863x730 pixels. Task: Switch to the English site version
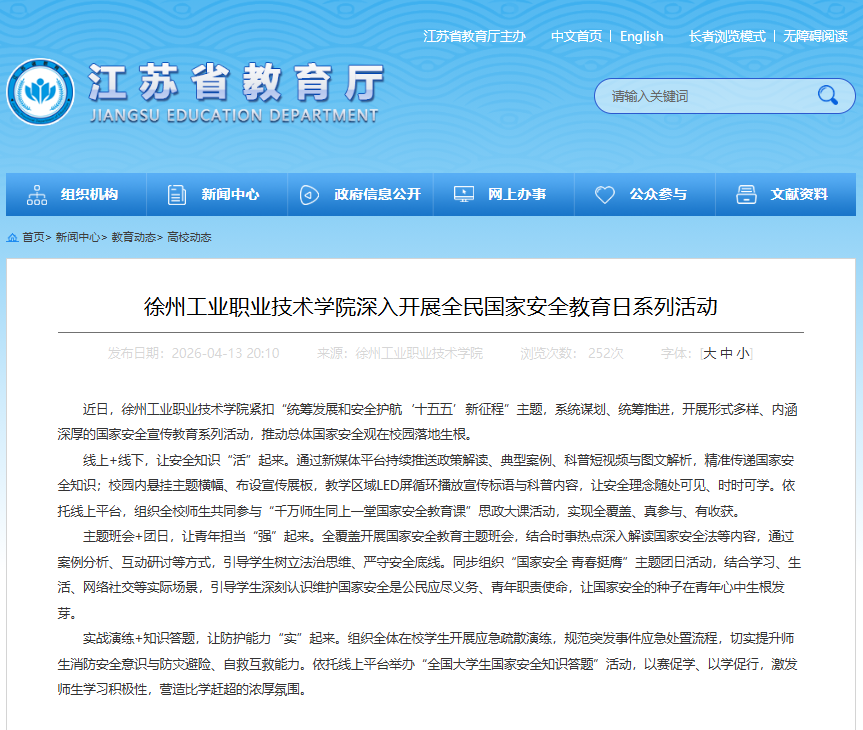641,36
